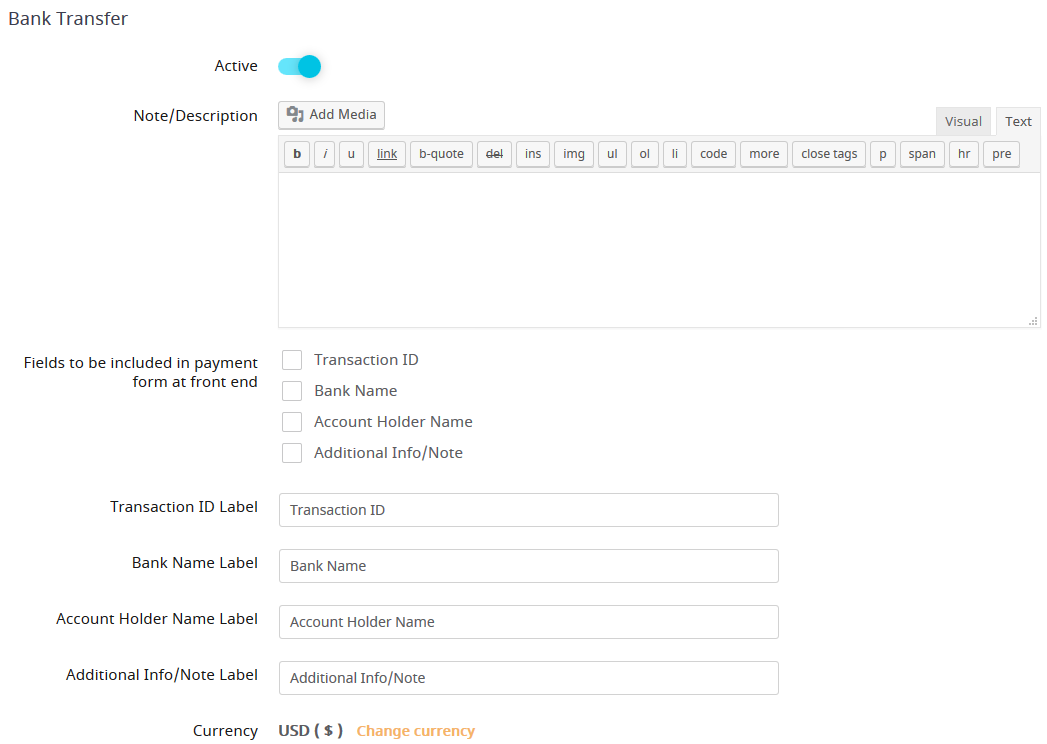Click the 'USD ( $ )' currency value

(x=310, y=731)
